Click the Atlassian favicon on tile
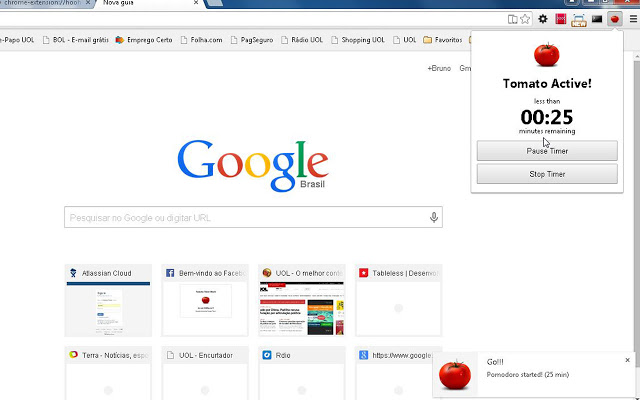Screen dimensions: 640x400 [73, 273]
